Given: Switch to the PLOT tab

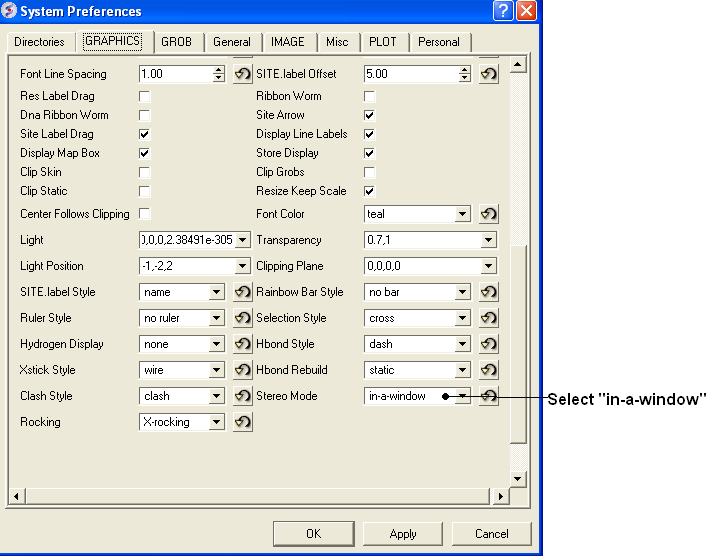Looking at the screenshot, I should pyautogui.click(x=382, y=42).
